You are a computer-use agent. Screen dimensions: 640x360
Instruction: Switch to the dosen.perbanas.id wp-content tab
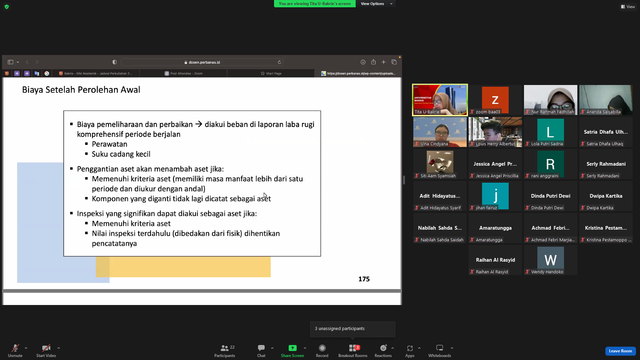tap(358, 73)
